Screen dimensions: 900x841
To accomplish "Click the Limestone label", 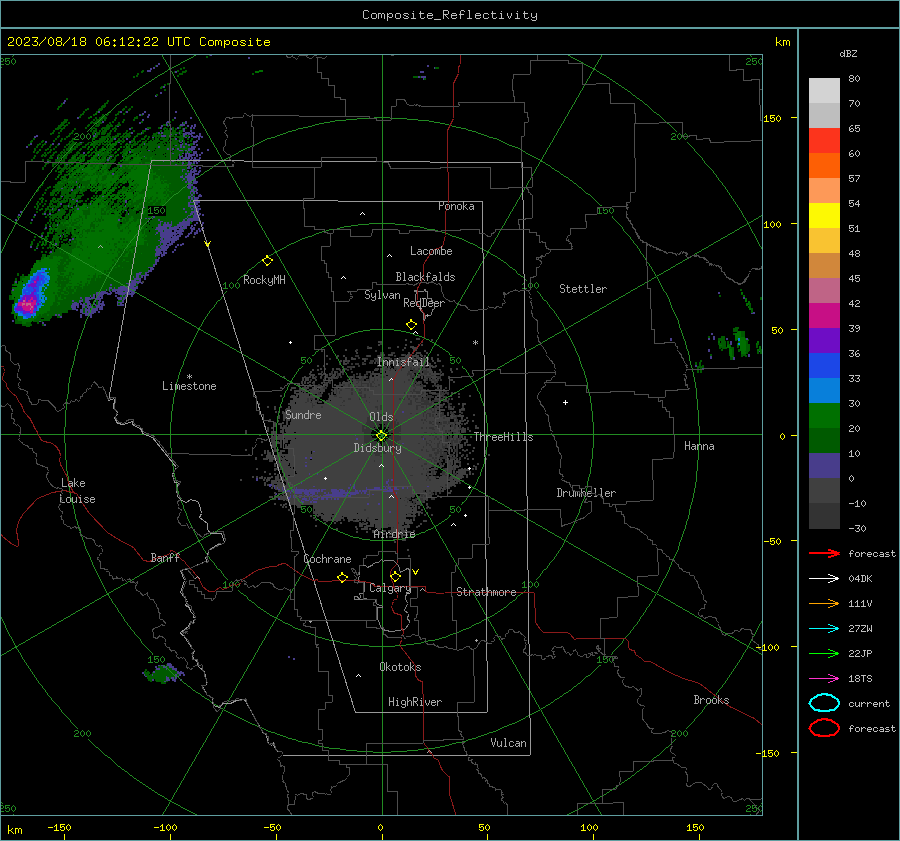I will coord(189,386).
